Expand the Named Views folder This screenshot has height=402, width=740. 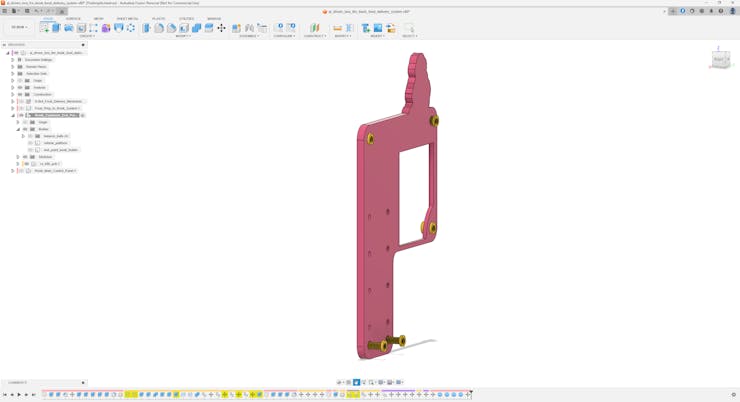tap(13, 67)
